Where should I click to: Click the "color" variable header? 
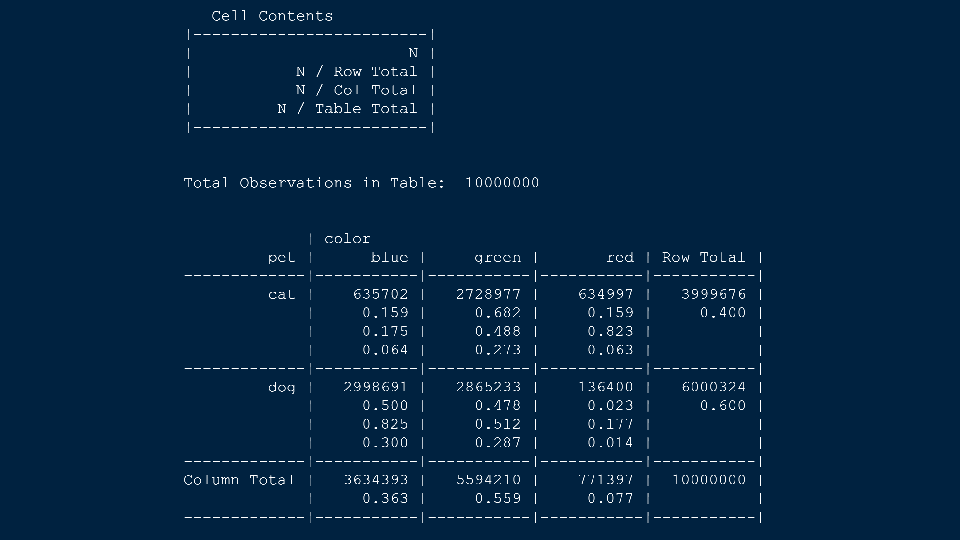coord(347,239)
